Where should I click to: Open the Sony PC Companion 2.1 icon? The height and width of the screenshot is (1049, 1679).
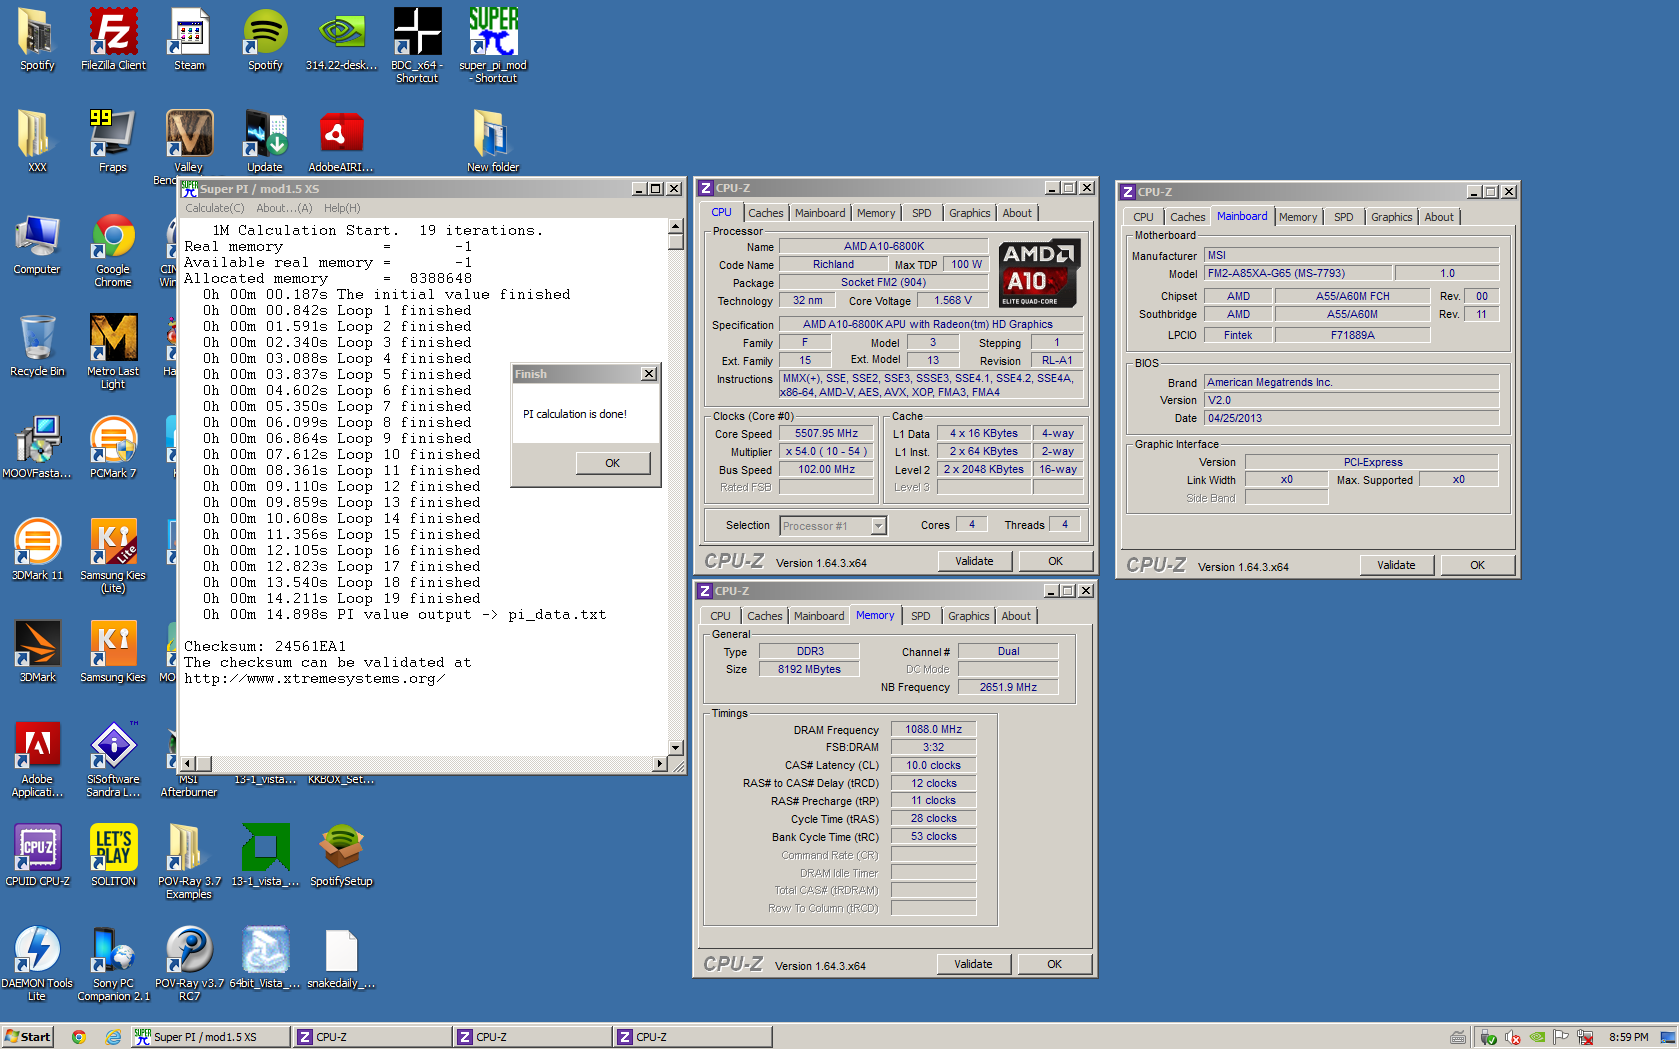point(113,965)
